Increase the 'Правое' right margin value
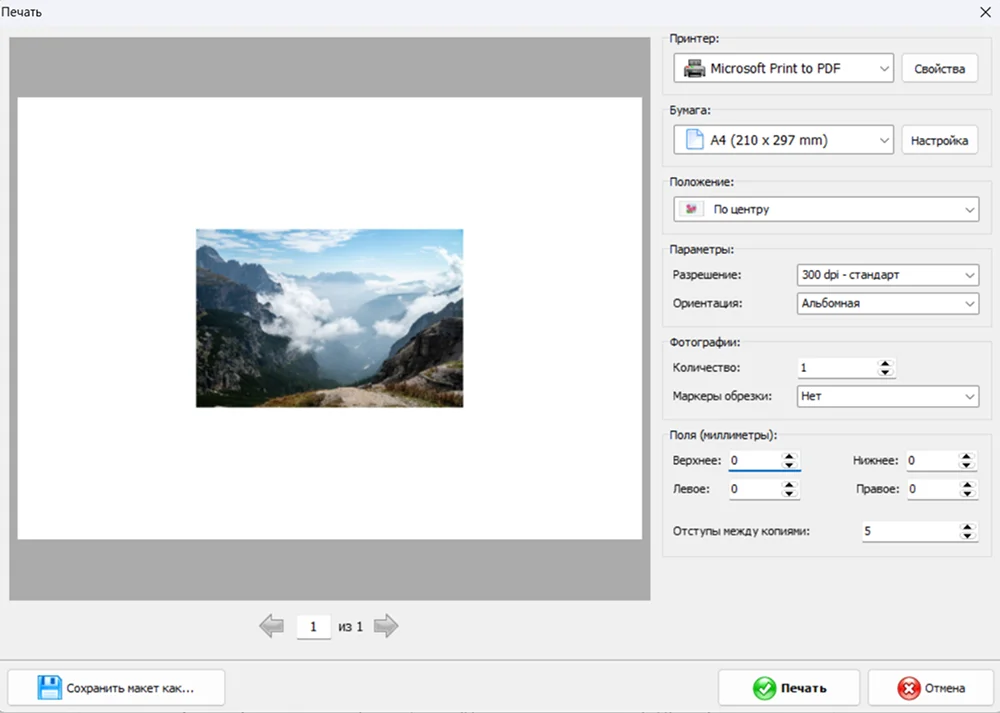The width and height of the screenshot is (1000, 713). pos(967,485)
